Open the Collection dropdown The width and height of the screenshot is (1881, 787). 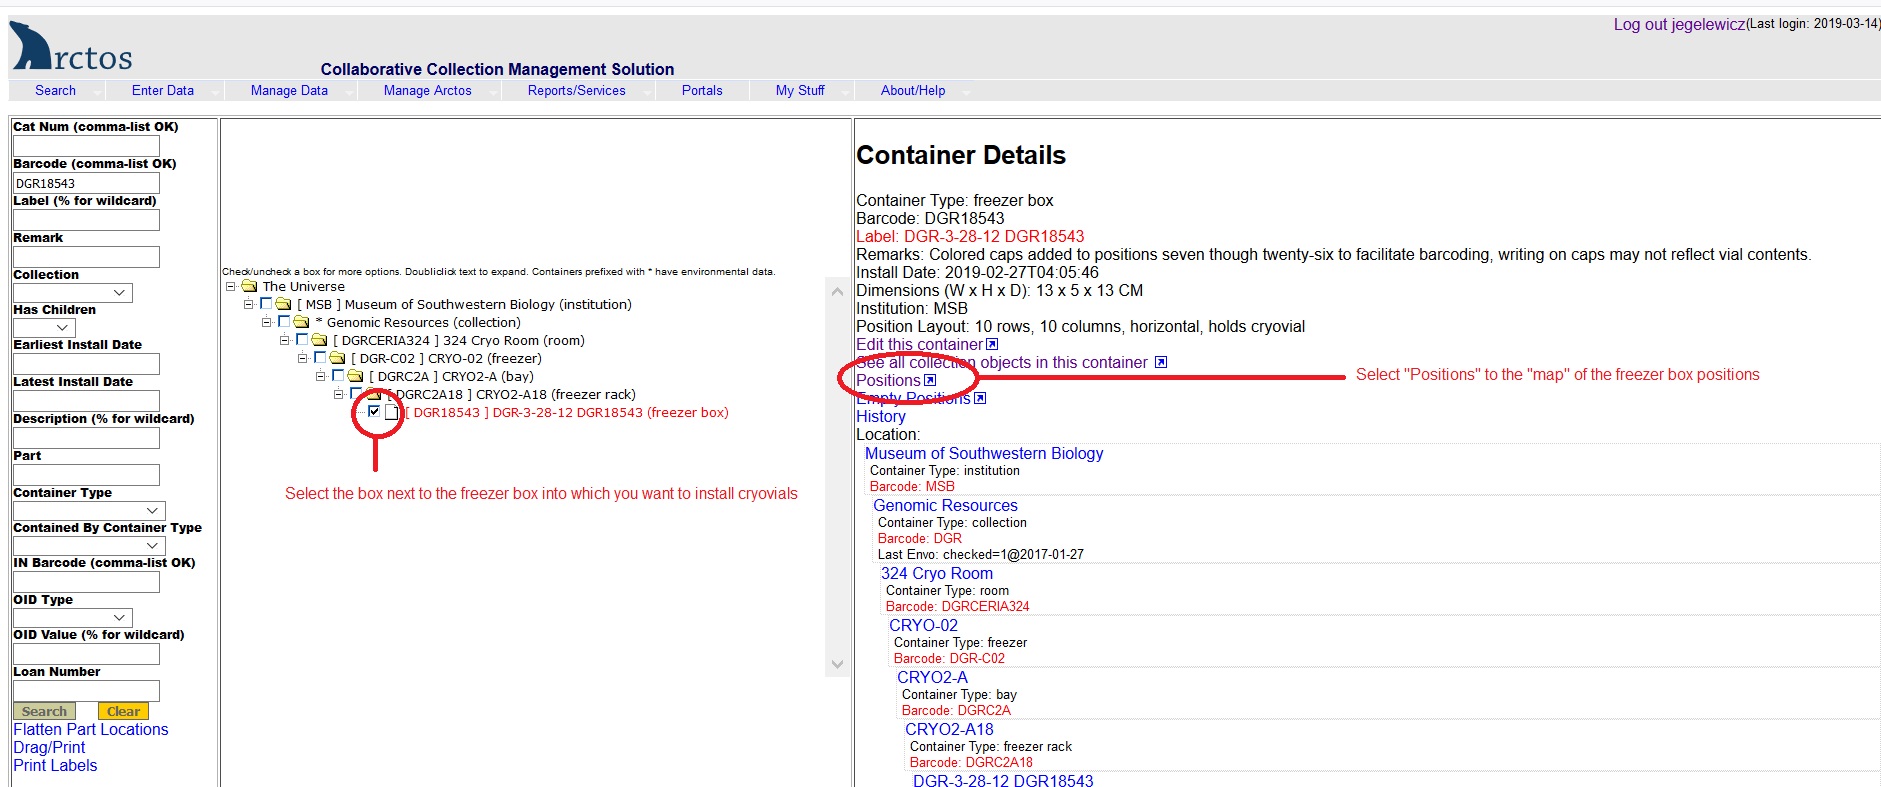point(72,293)
